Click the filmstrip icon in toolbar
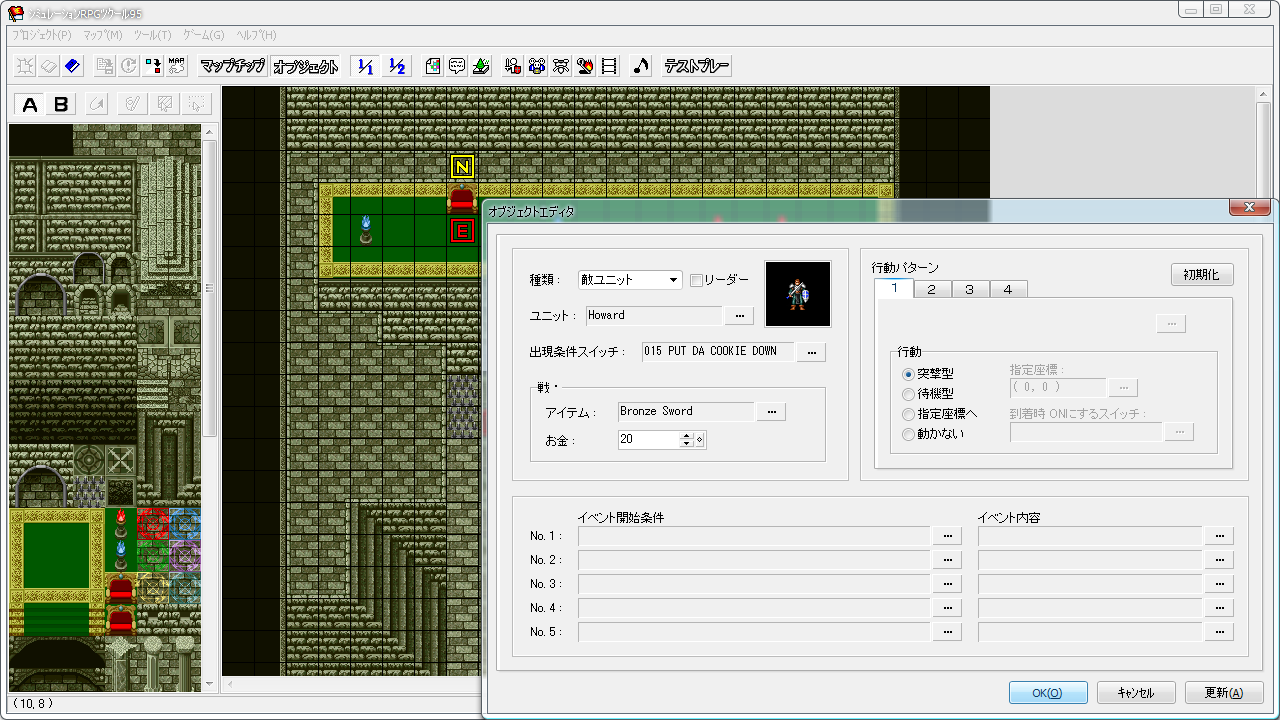The image size is (1280, 720). pos(609,67)
